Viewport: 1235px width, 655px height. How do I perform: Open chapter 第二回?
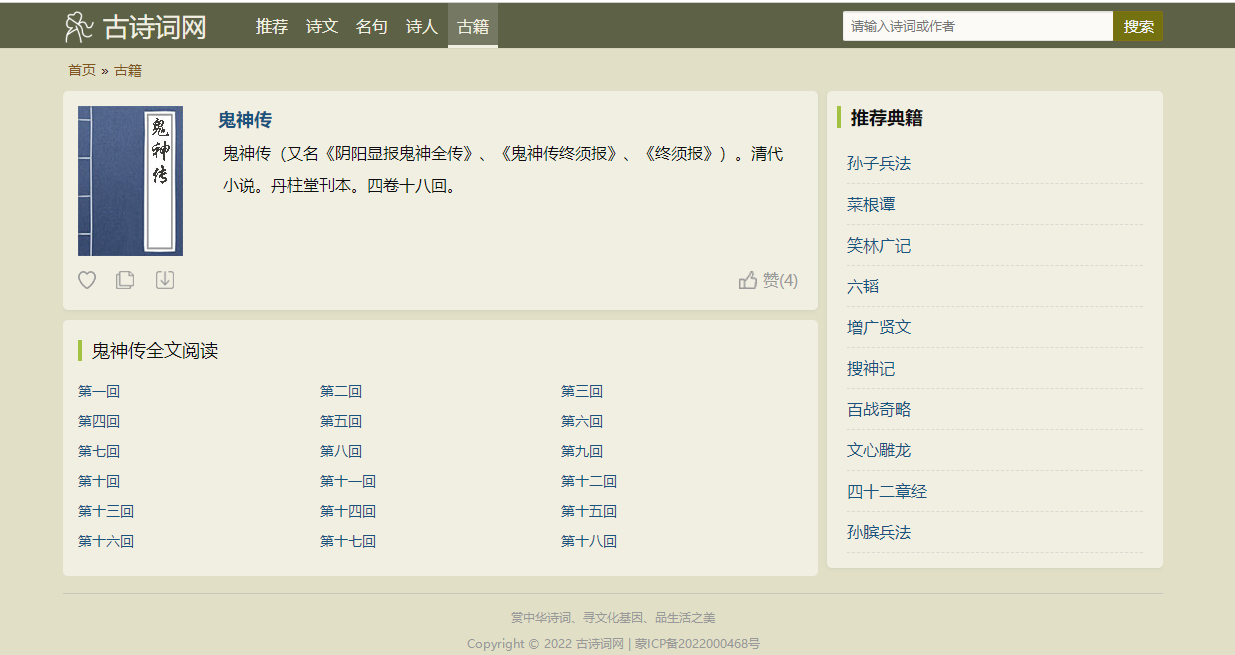341,391
